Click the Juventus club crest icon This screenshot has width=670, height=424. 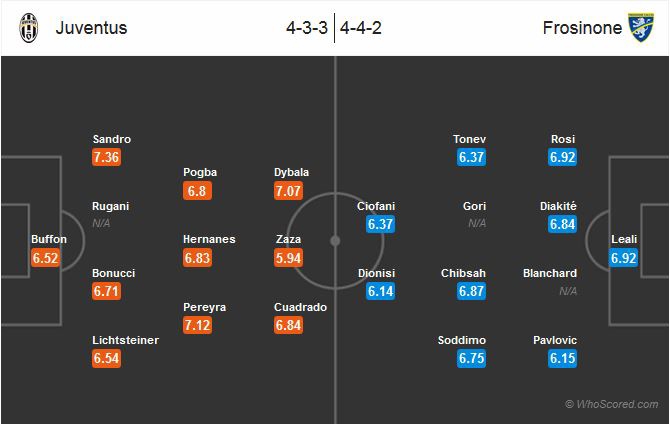29,28
